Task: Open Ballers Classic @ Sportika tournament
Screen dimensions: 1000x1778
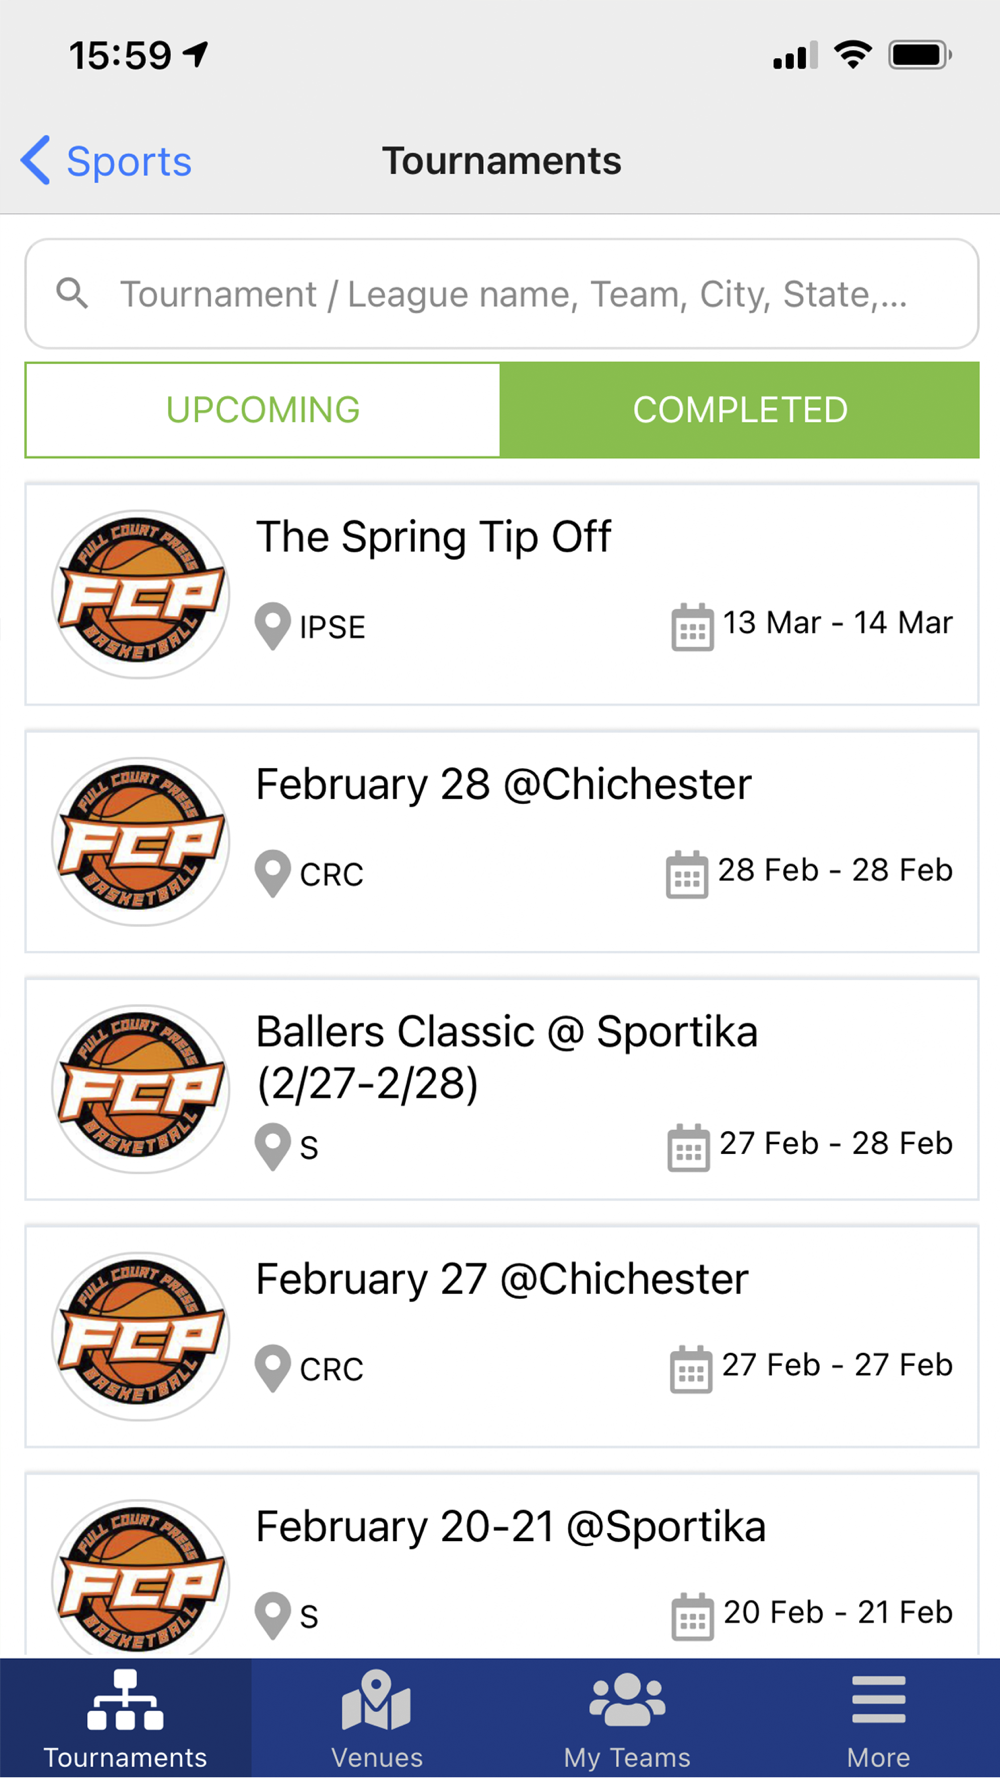Action: 502,1088
